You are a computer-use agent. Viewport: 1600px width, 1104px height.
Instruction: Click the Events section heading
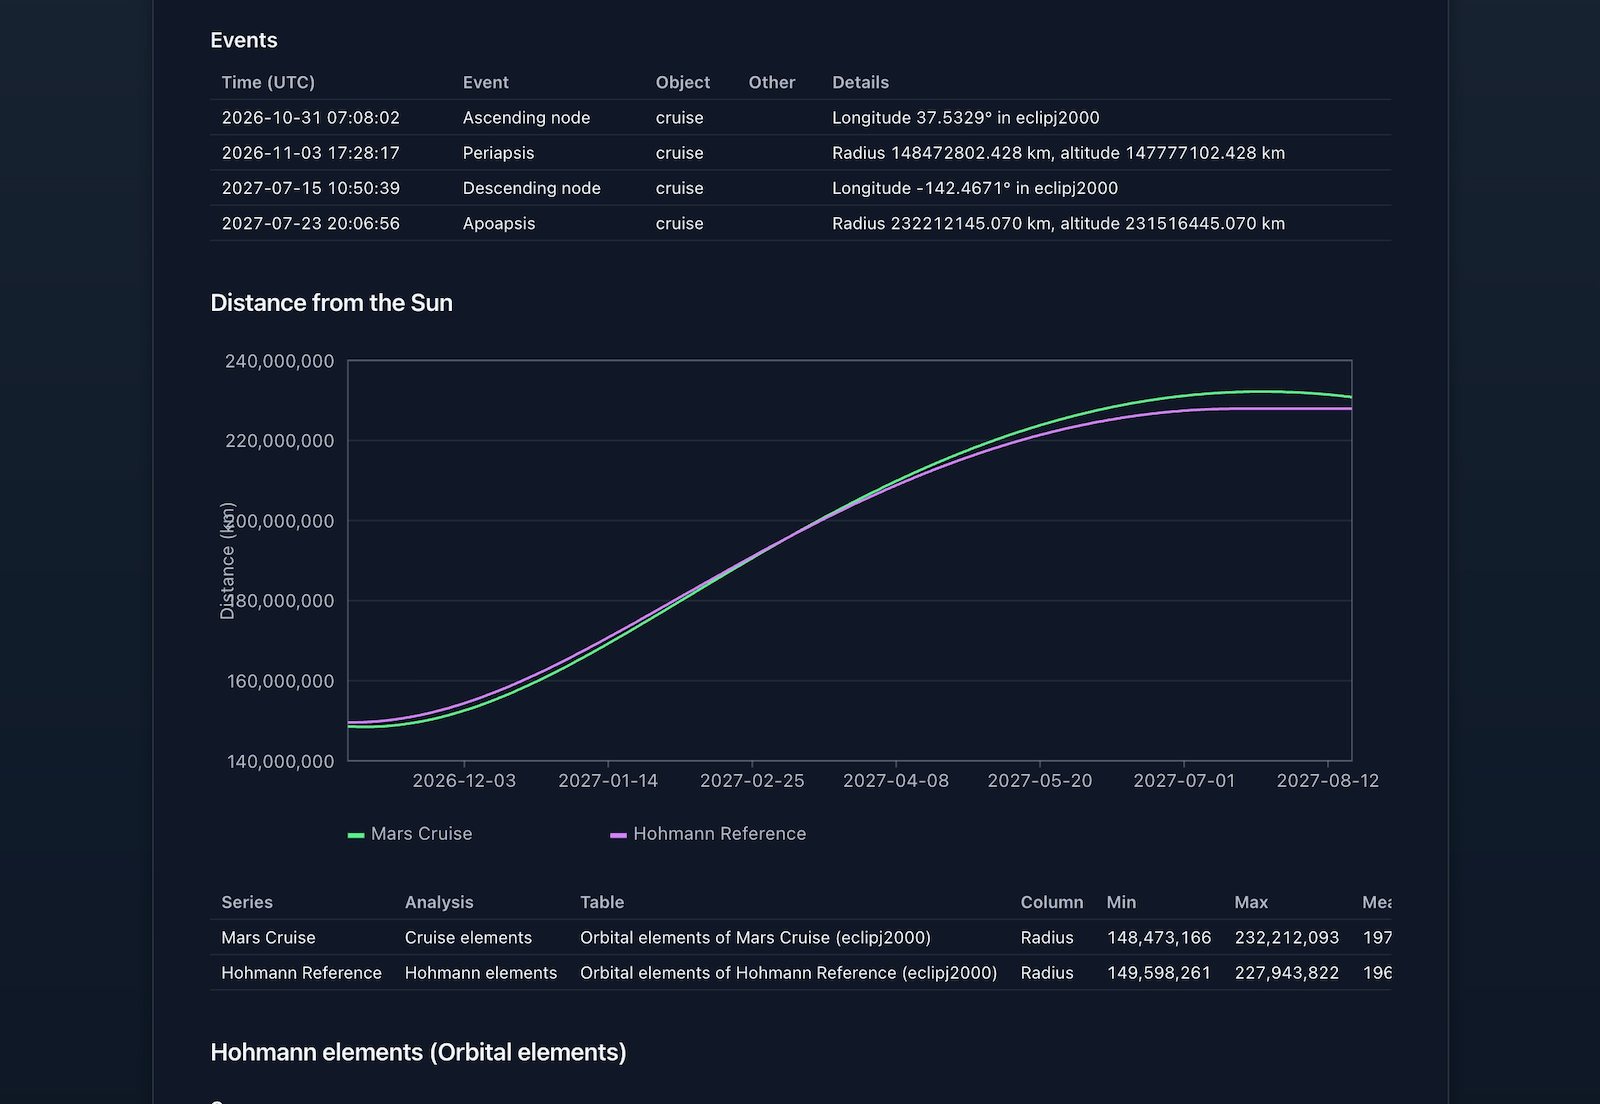(x=244, y=40)
